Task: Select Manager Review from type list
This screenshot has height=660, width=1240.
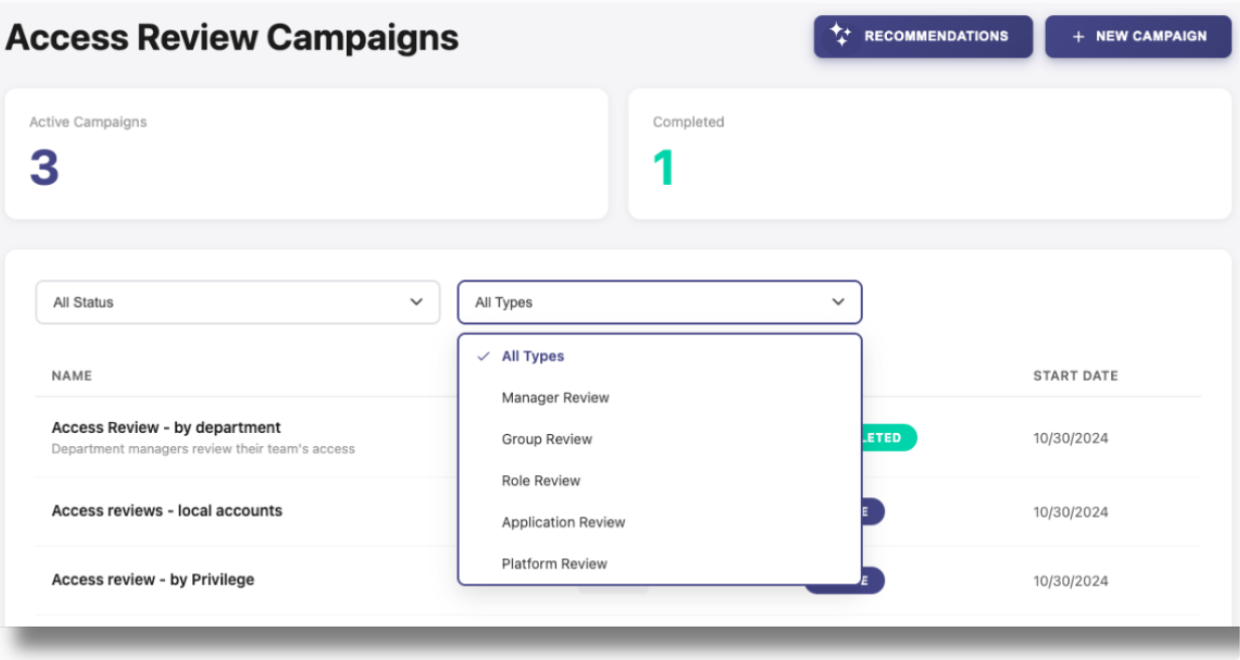Action: pyautogui.click(x=555, y=398)
